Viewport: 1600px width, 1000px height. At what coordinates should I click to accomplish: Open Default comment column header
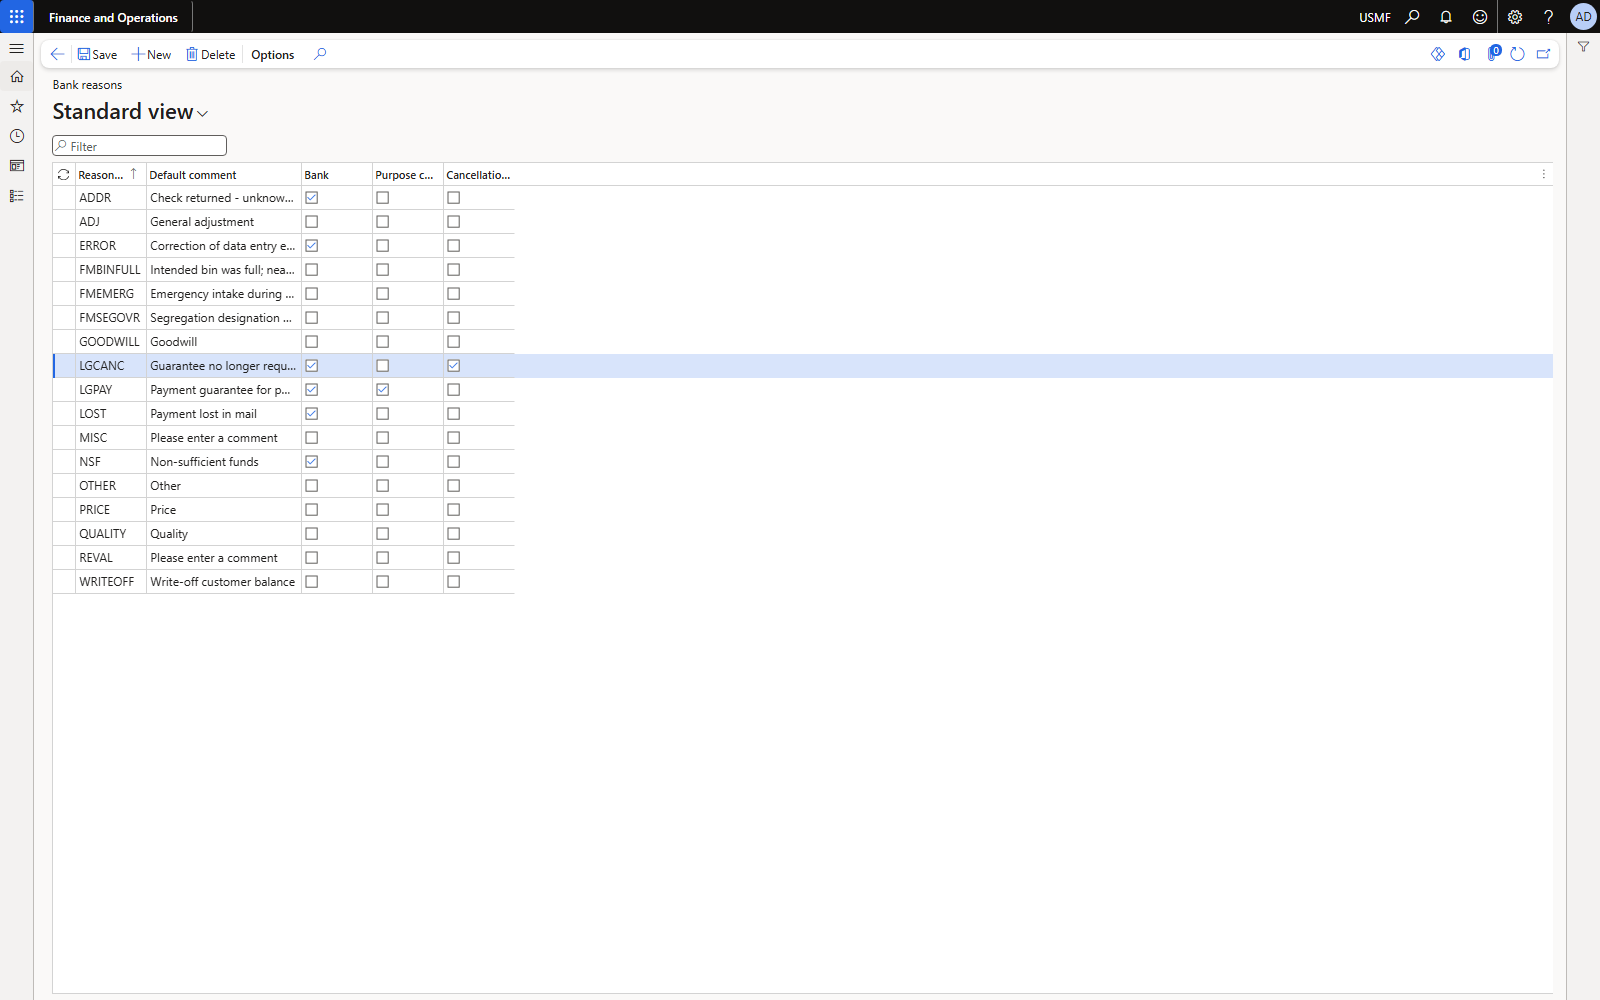tap(223, 174)
